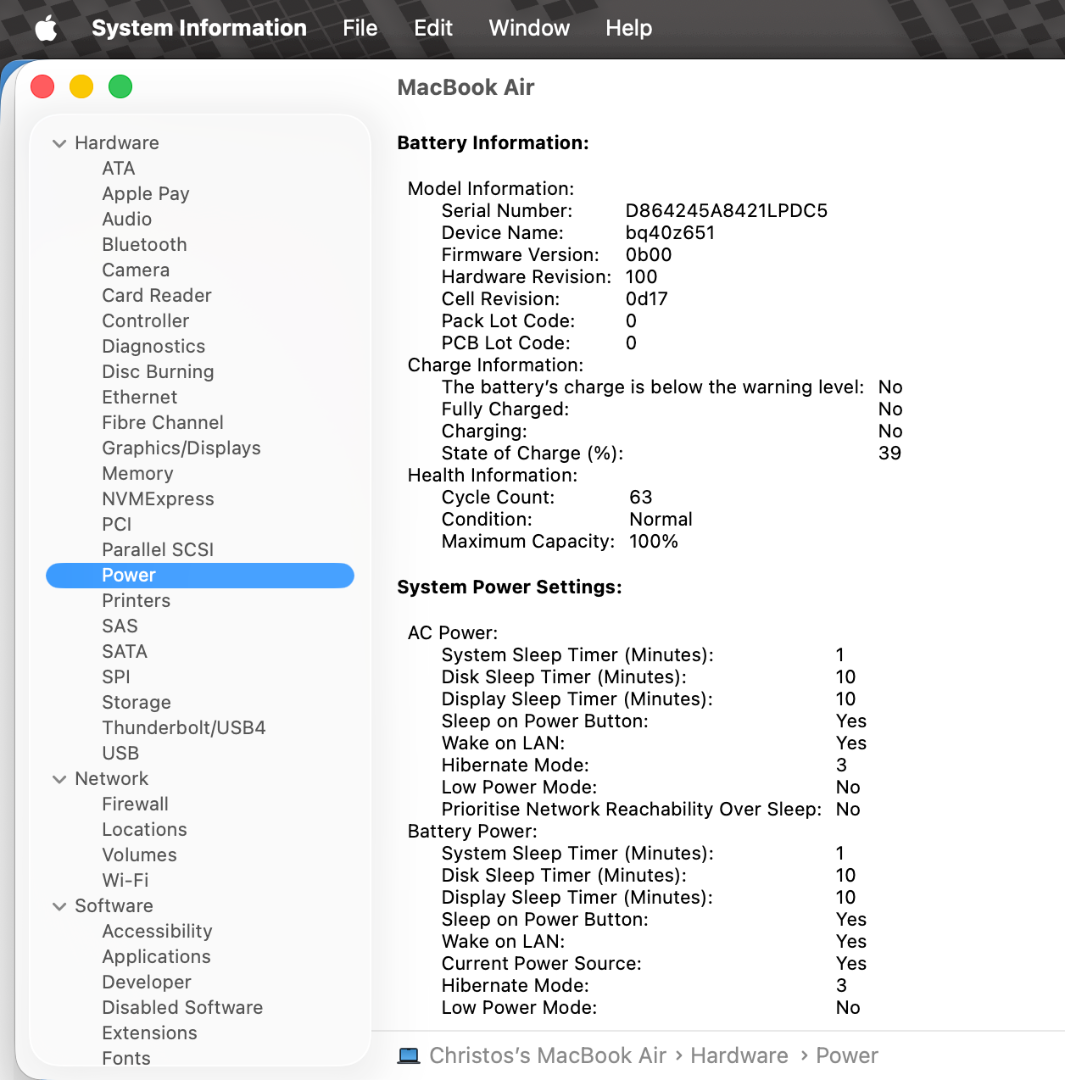The image size is (1065, 1080).
Task: Zoom the window with green button
Action: [x=121, y=87]
